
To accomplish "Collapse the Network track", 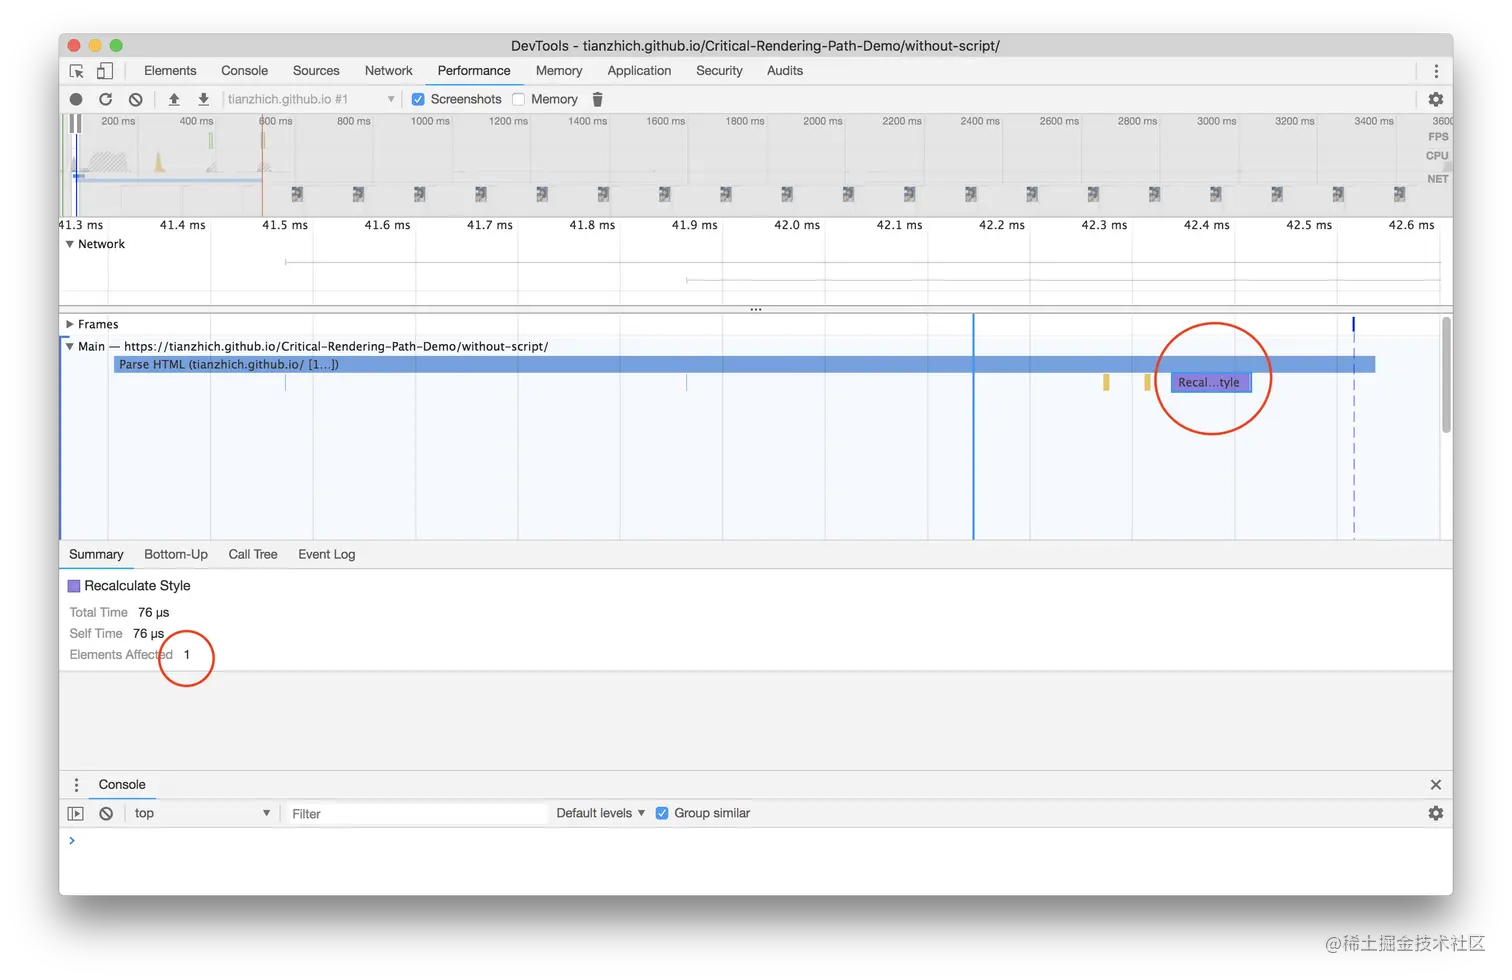I will coord(70,244).
